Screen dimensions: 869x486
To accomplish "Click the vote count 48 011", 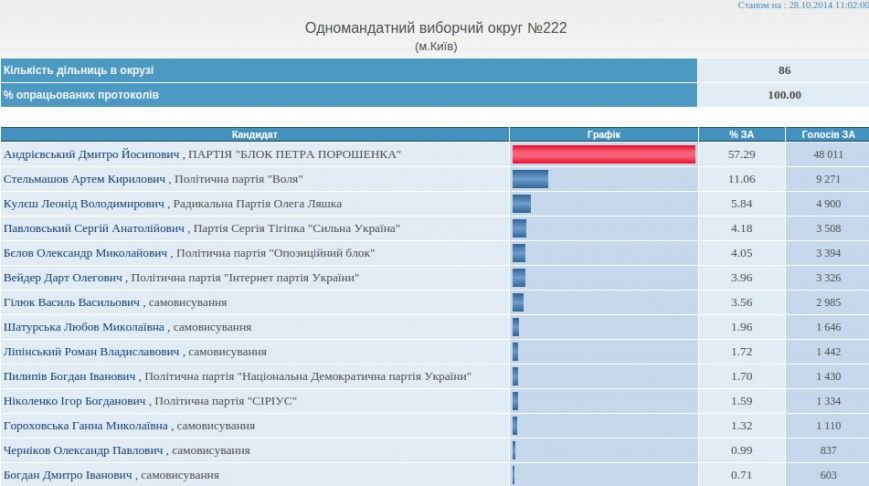I will (x=828, y=154).
